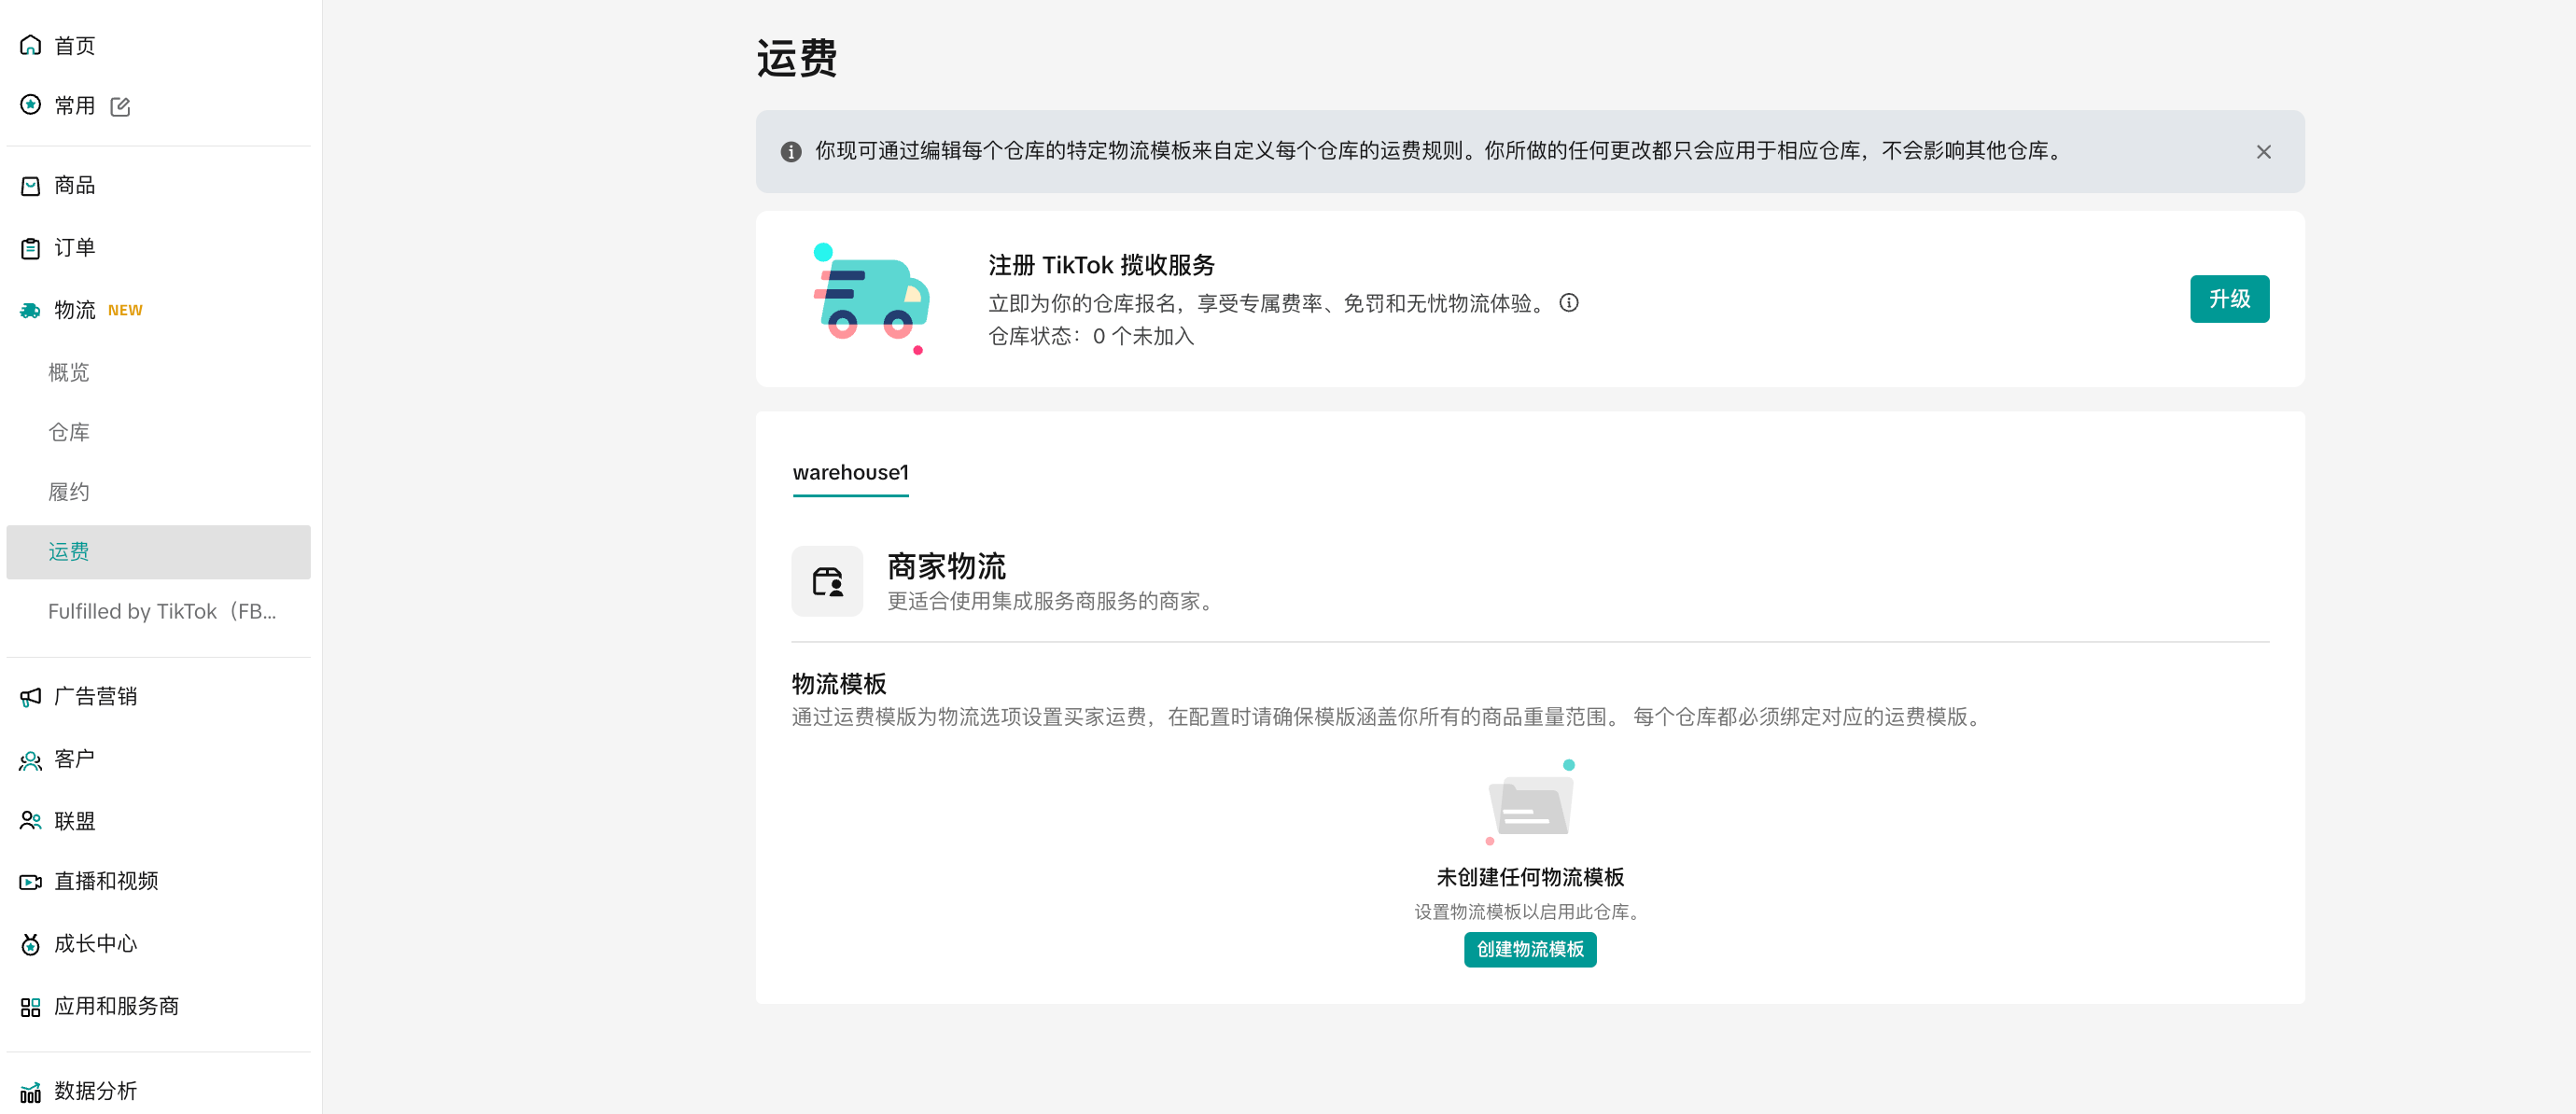Expand the 联盟 affiliate menu
The width and height of the screenshot is (2576, 1114).
tap(74, 821)
